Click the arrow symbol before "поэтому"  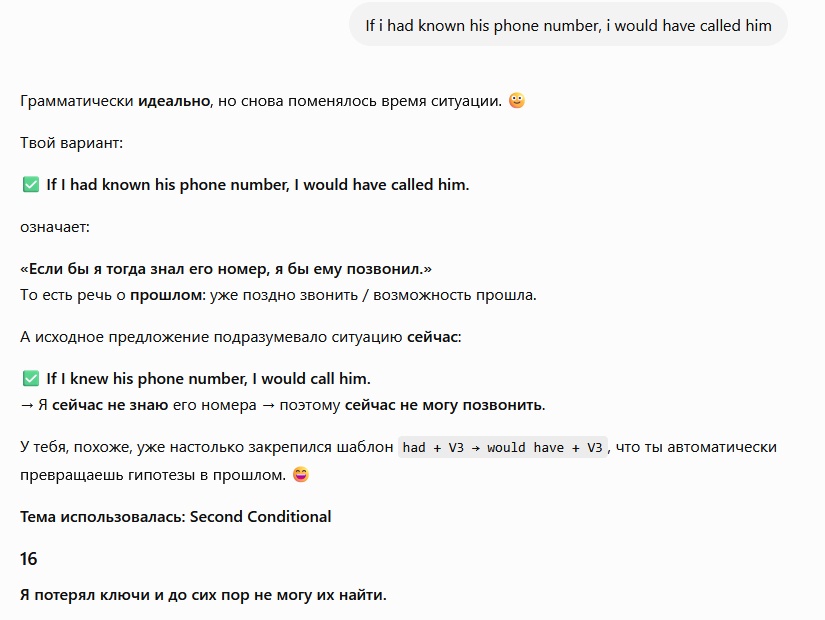pyautogui.click(x=268, y=405)
